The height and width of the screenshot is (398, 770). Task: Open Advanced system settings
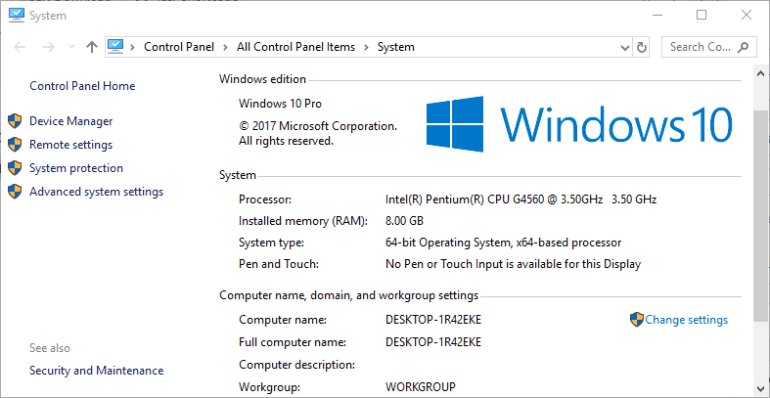[96, 191]
